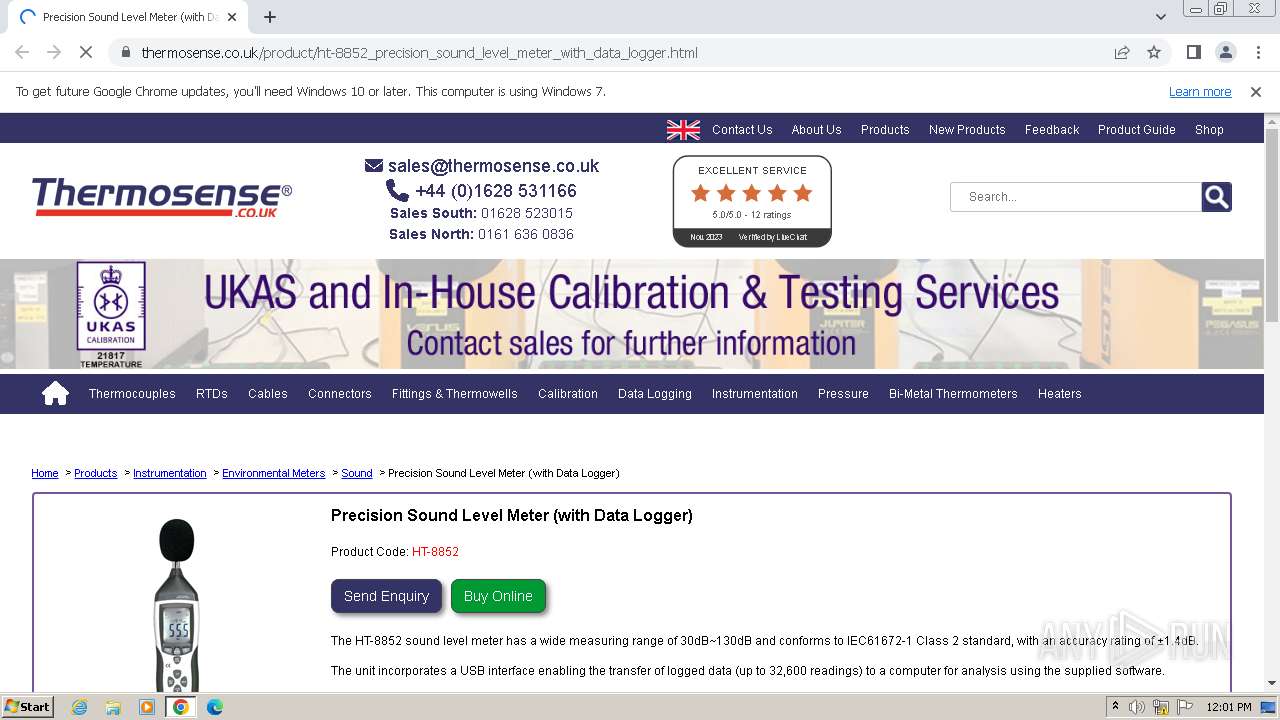
Task: Click the Chrome taskbar icon
Action: pos(181,707)
